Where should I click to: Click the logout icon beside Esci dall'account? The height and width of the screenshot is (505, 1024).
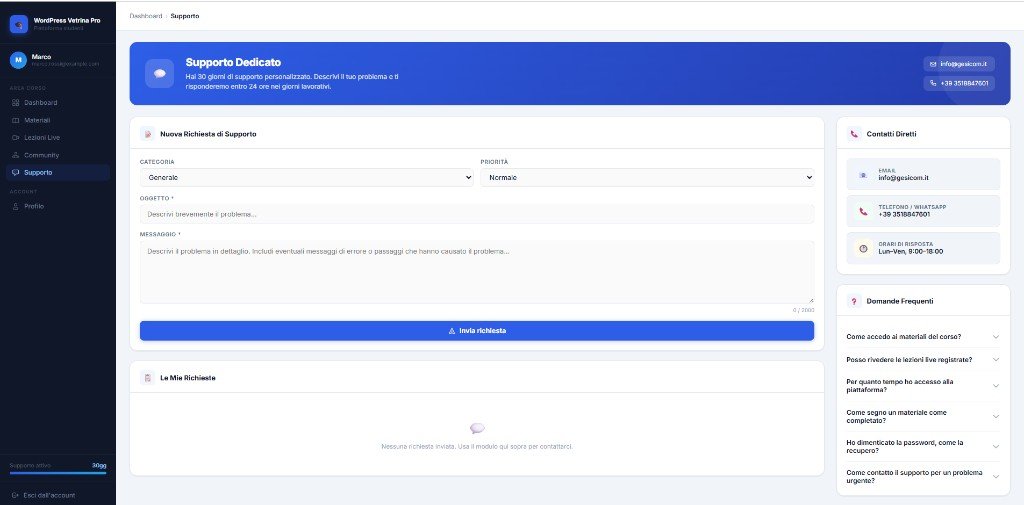(15, 495)
